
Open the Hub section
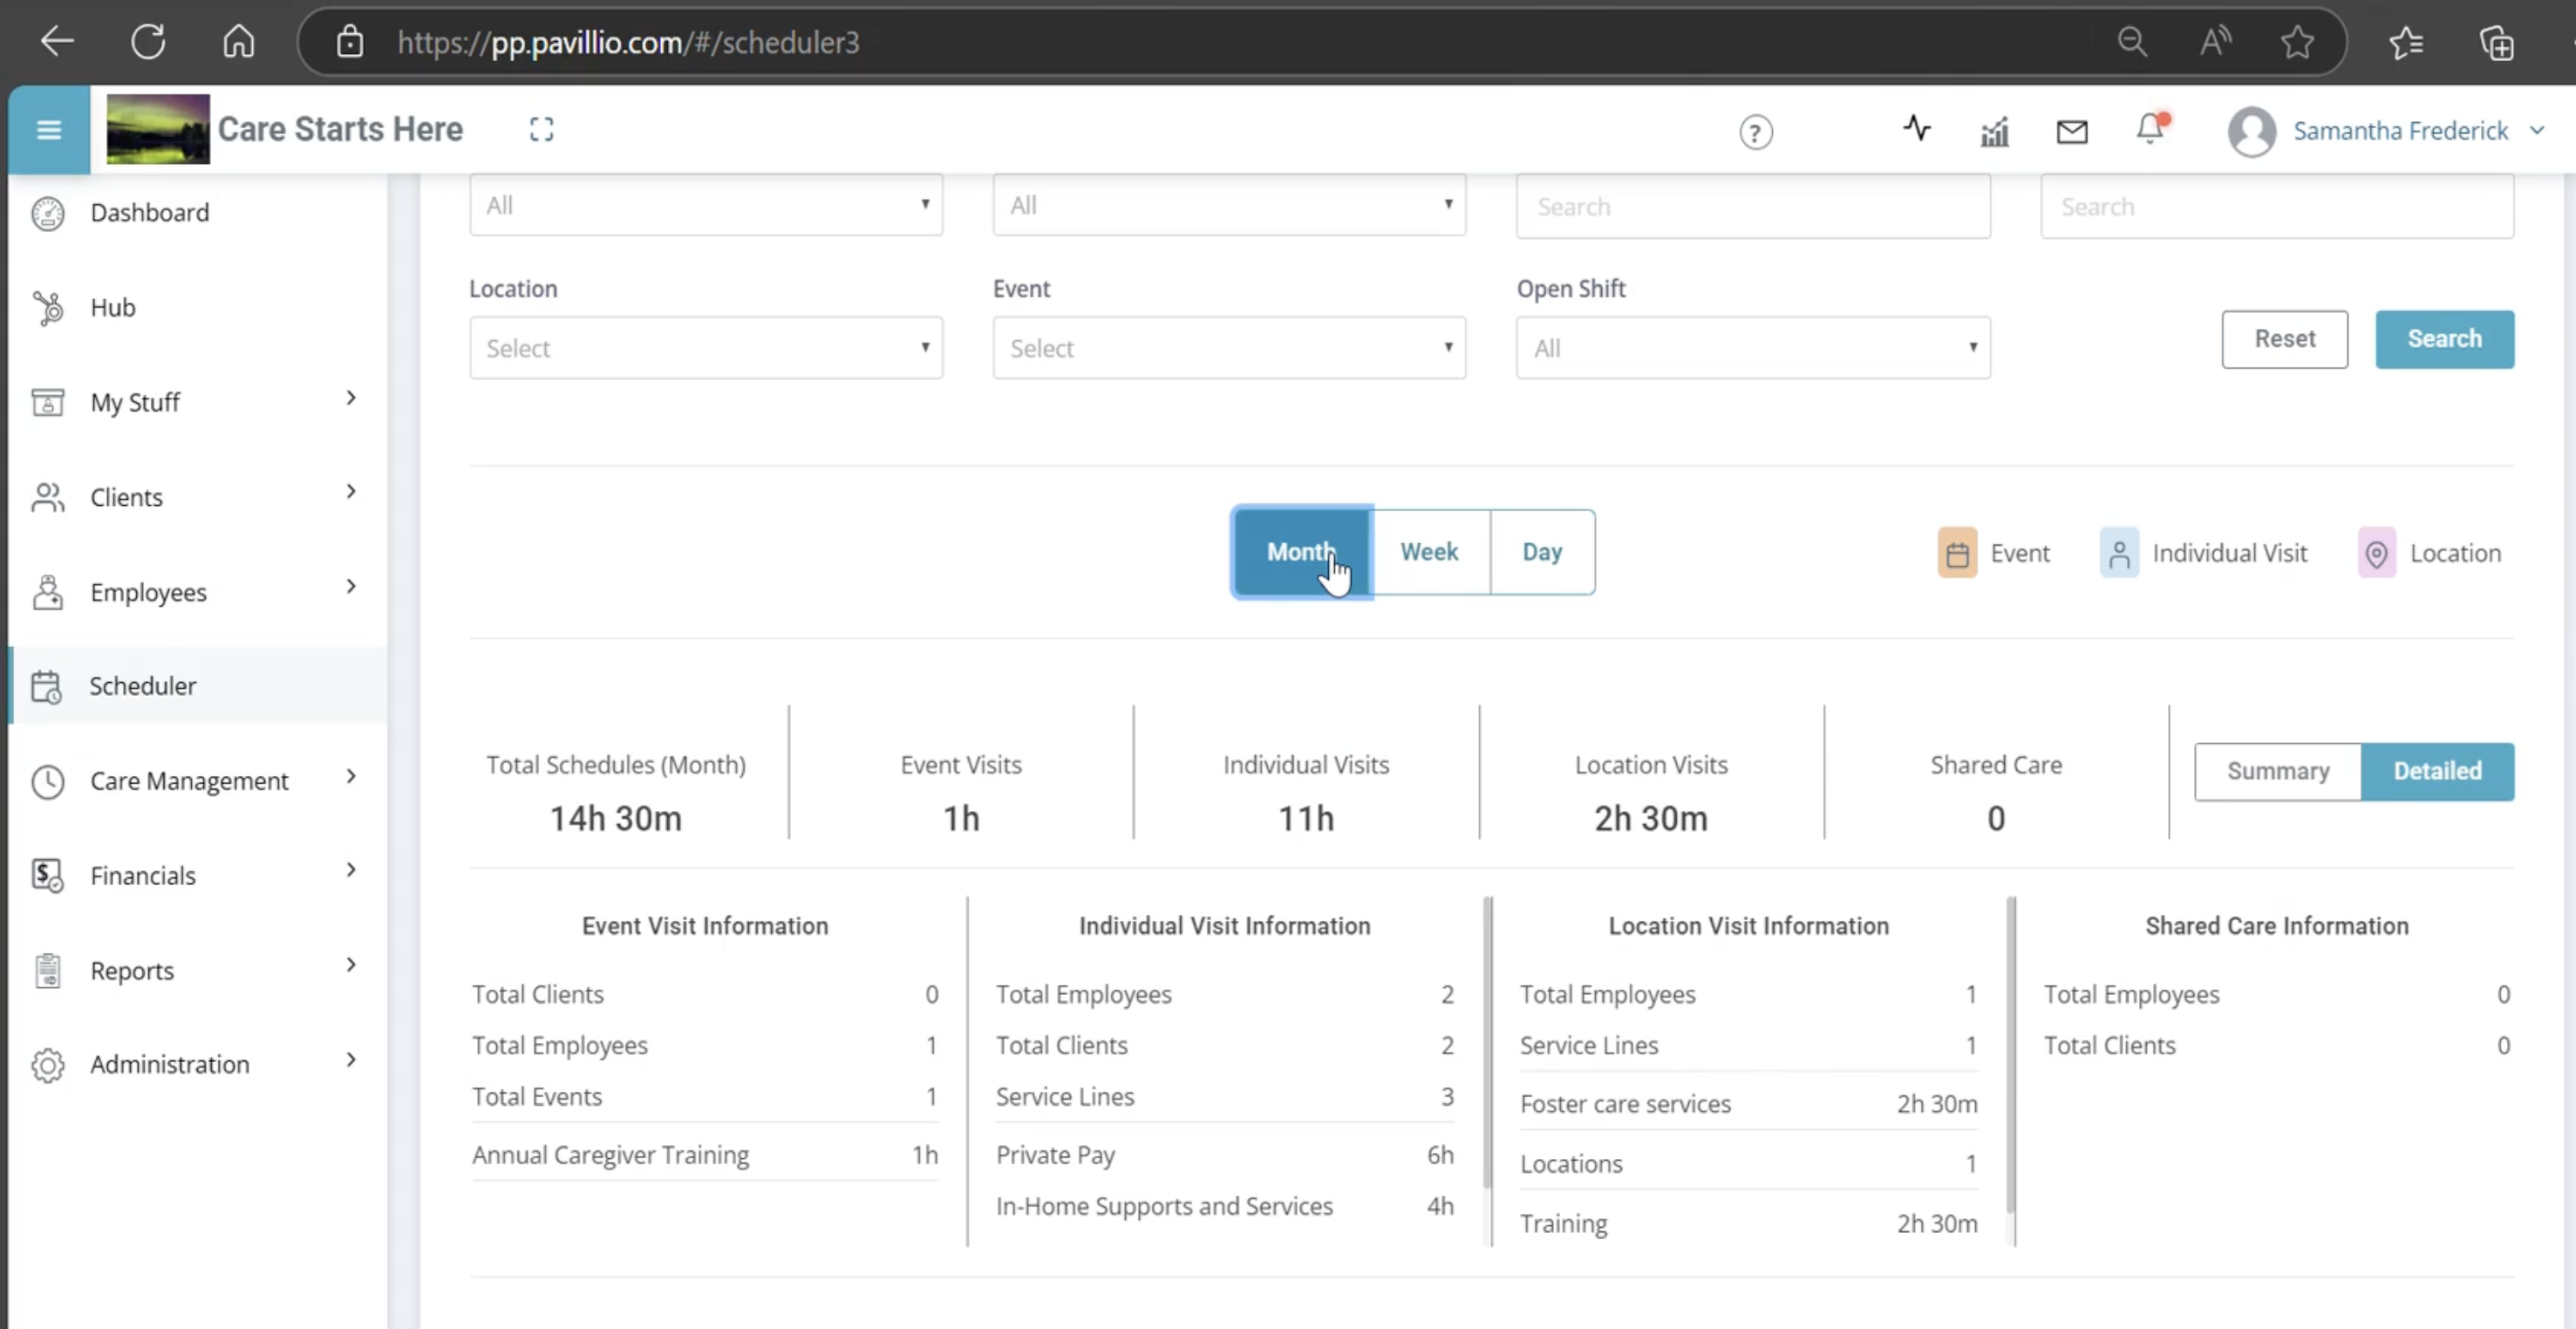112,307
